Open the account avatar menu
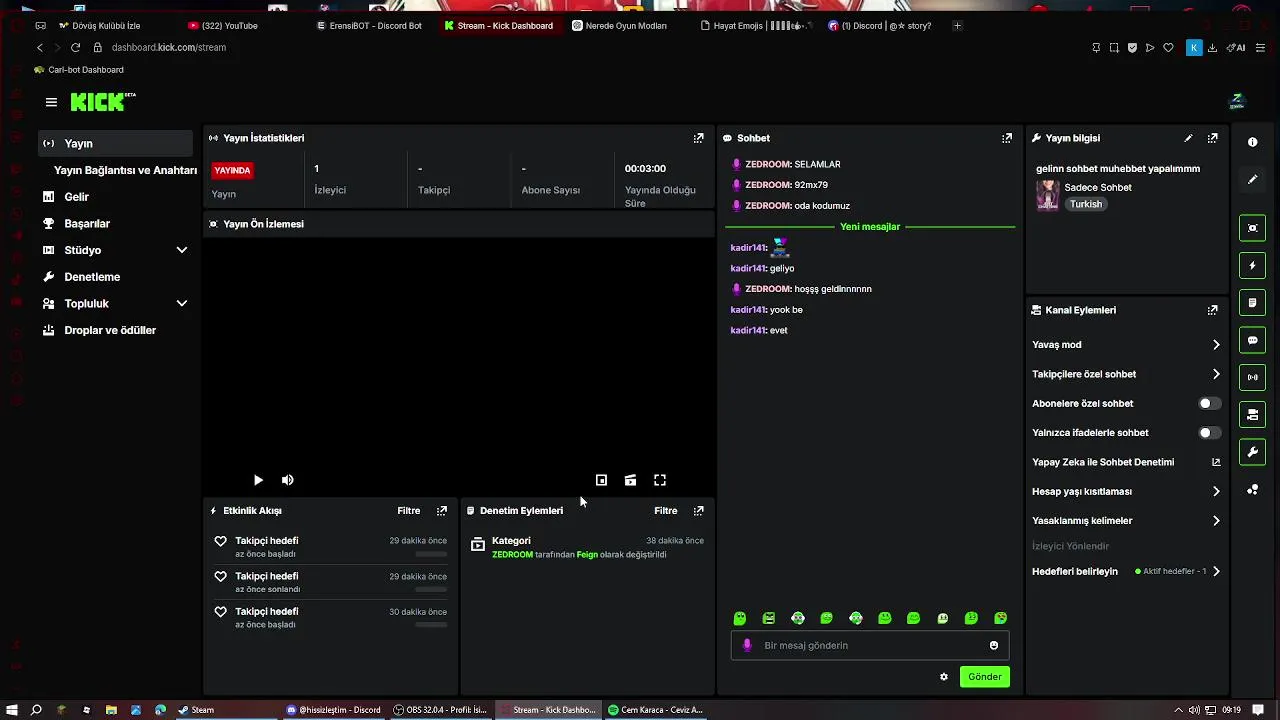Viewport: 1280px width, 720px height. tap(1237, 101)
